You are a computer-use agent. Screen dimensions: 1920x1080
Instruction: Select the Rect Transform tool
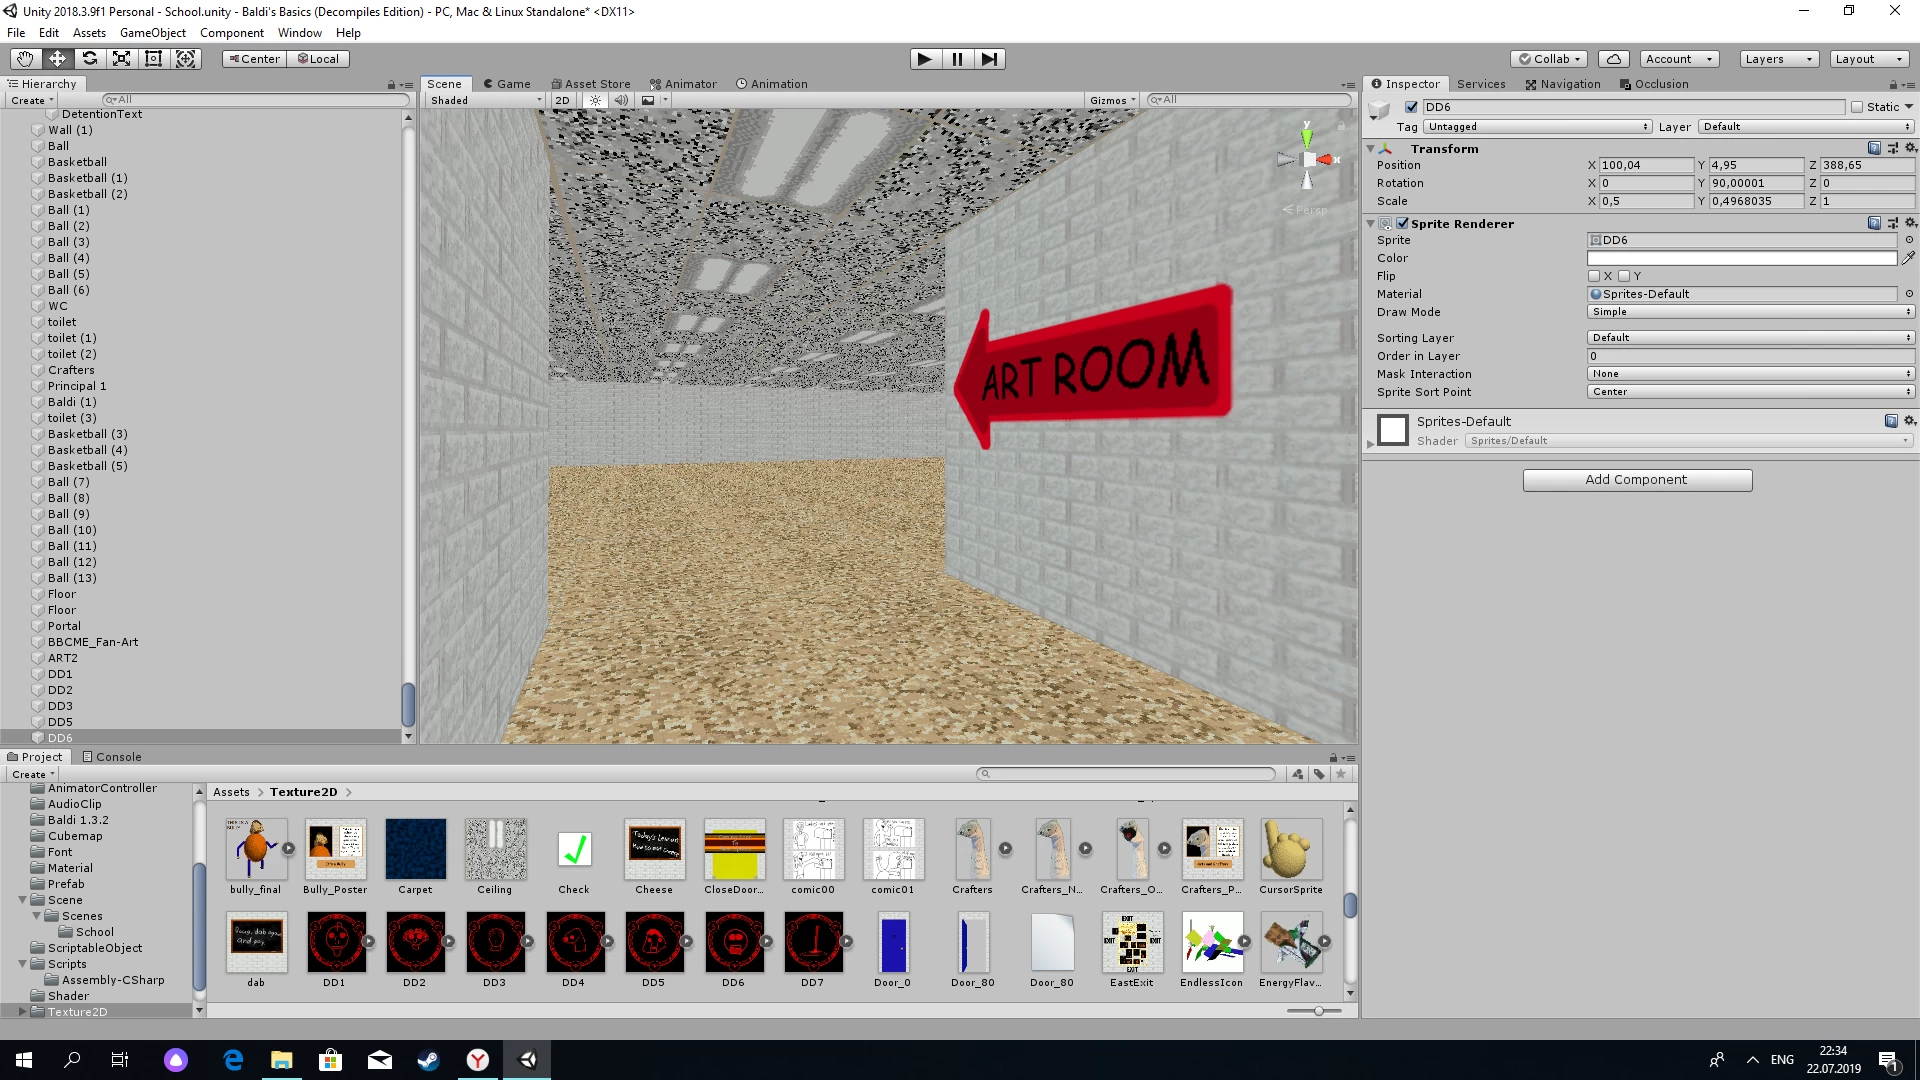point(153,59)
